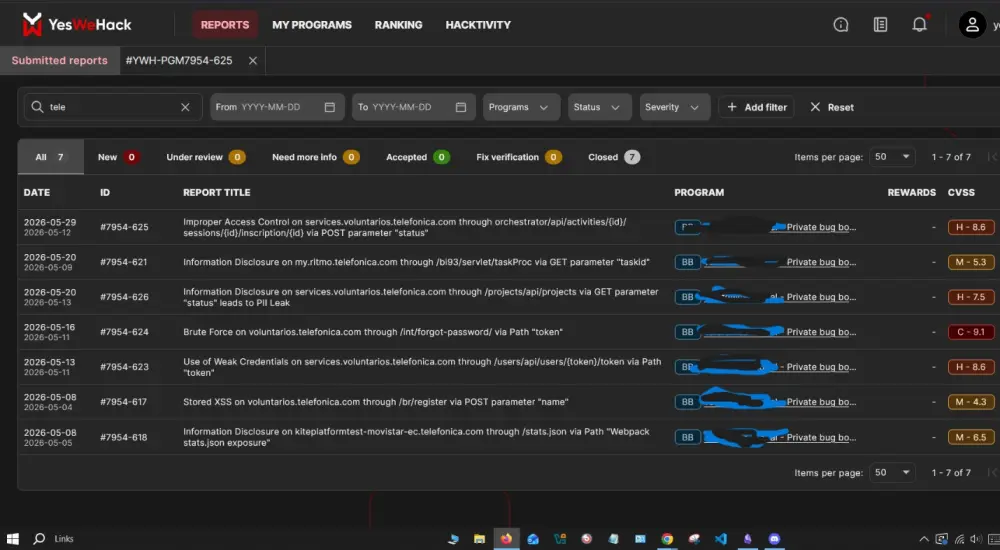The image size is (1000, 550).
Task: Open the REPORTS menu
Action: click(x=224, y=25)
